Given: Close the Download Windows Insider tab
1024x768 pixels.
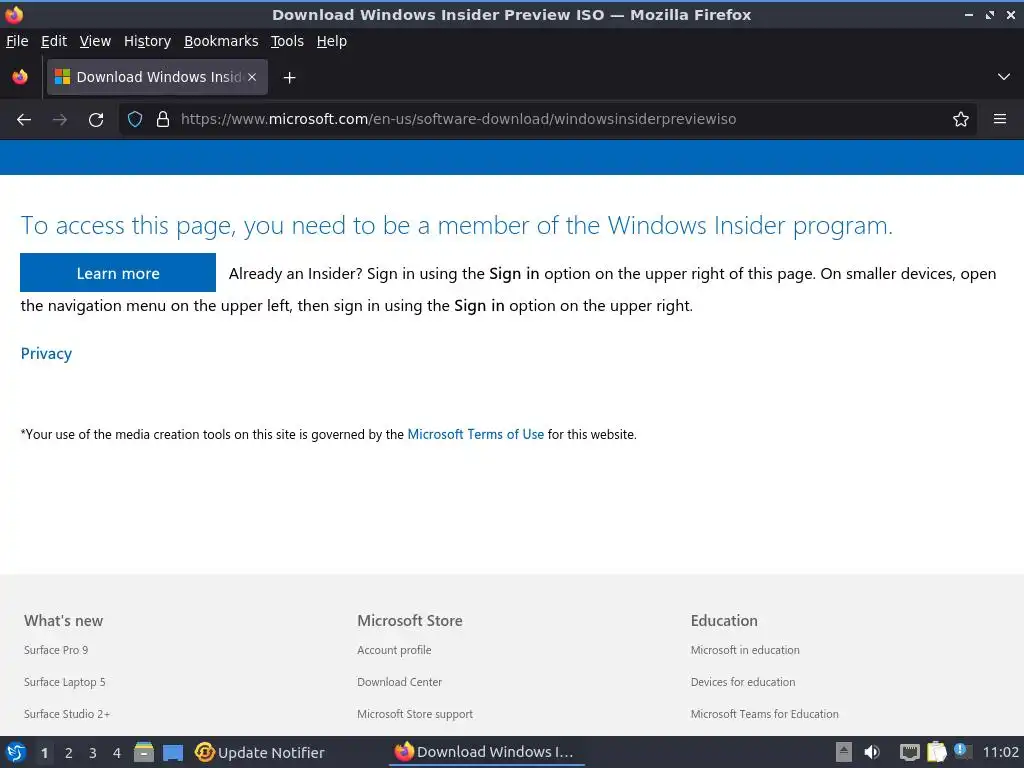Looking at the screenshot, I should tap(252, 77).
